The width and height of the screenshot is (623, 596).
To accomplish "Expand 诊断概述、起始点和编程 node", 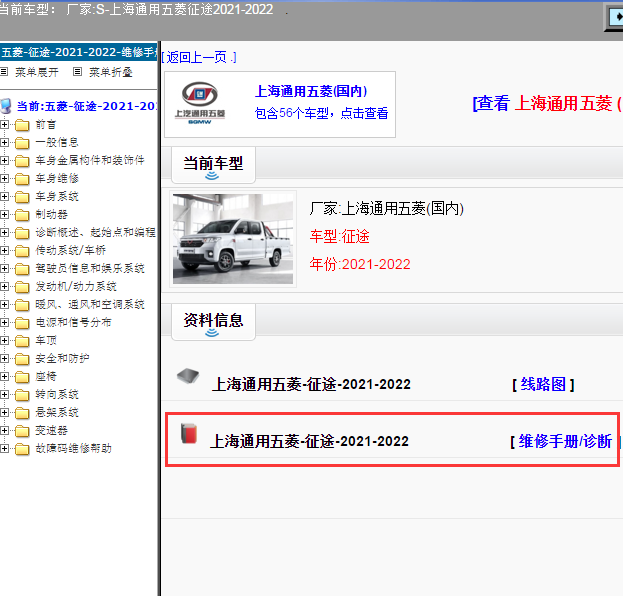I will pos(4,232).
